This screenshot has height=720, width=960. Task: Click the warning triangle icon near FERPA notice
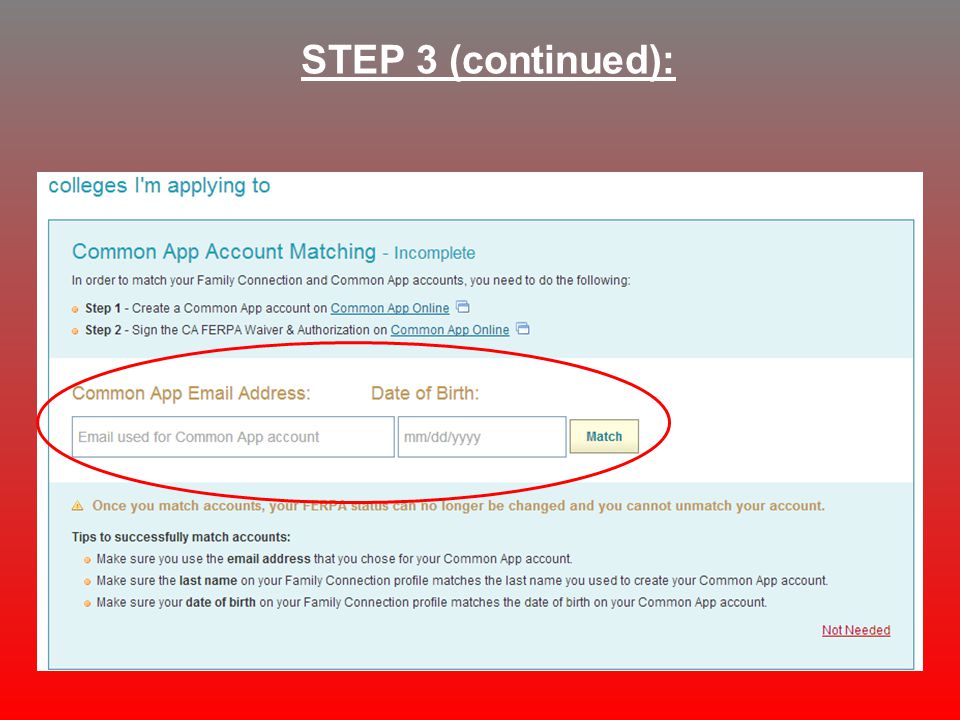(x=78, y=506)
